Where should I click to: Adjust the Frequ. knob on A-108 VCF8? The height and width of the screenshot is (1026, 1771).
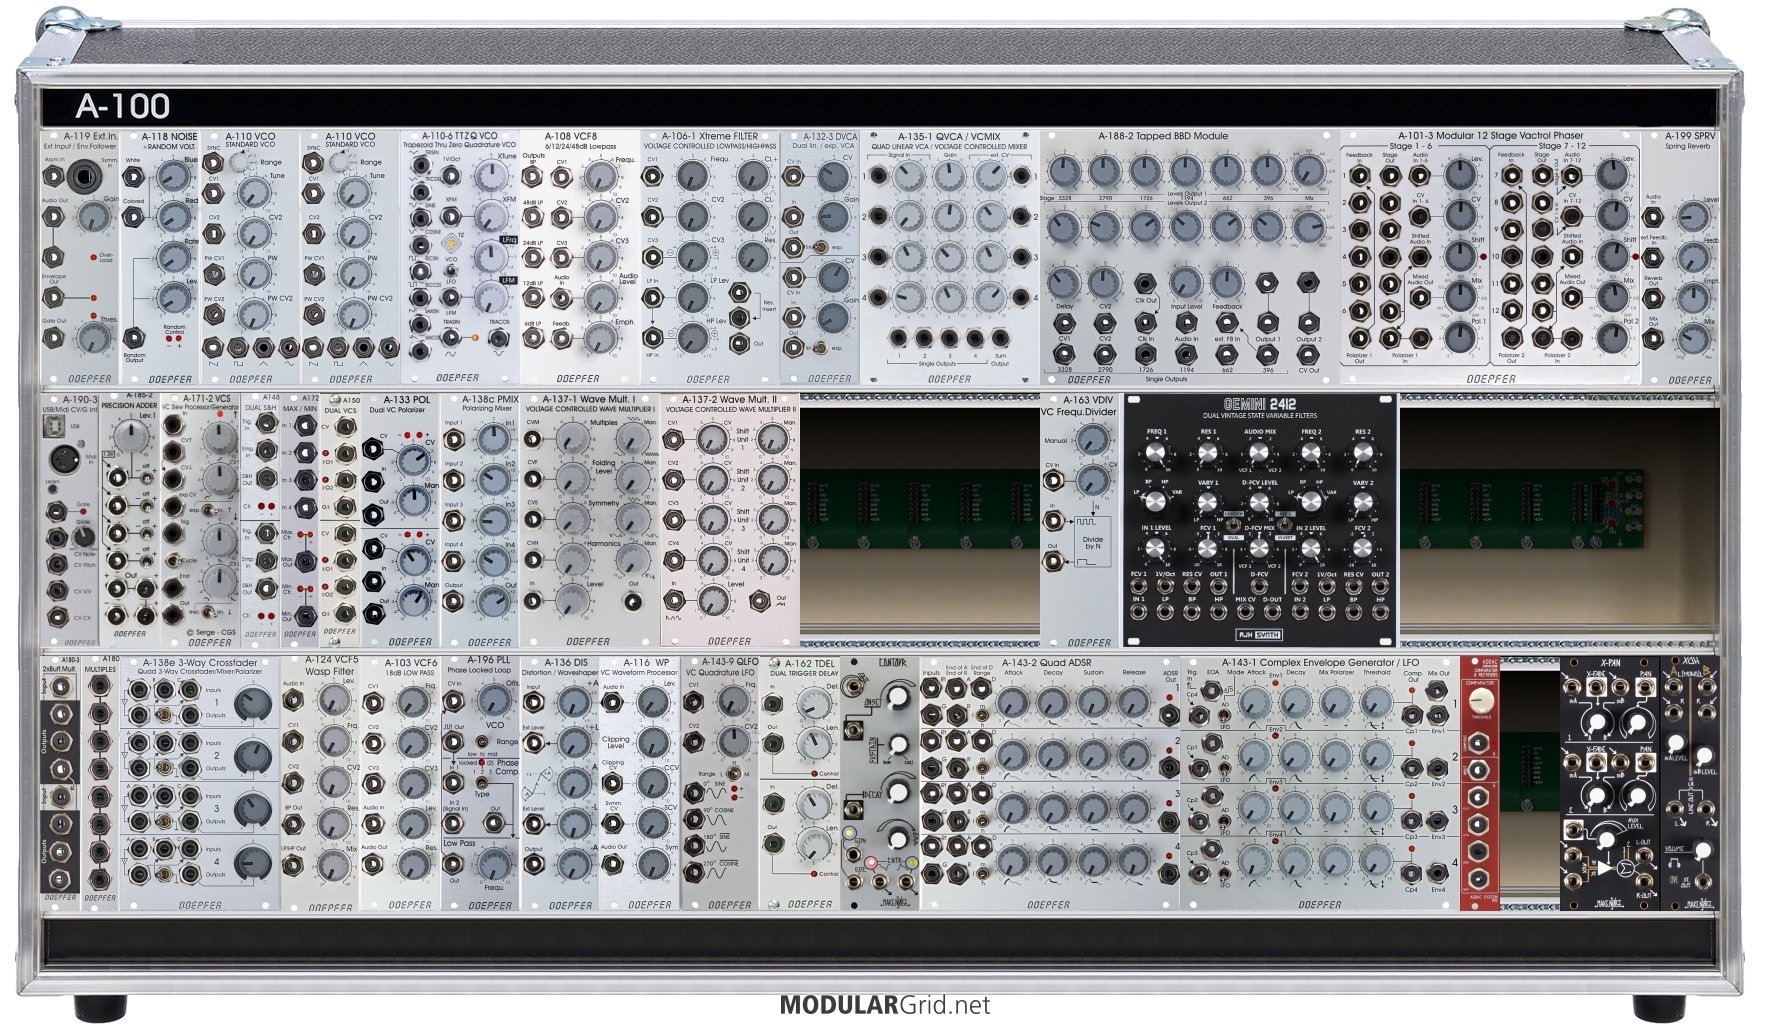599,178
